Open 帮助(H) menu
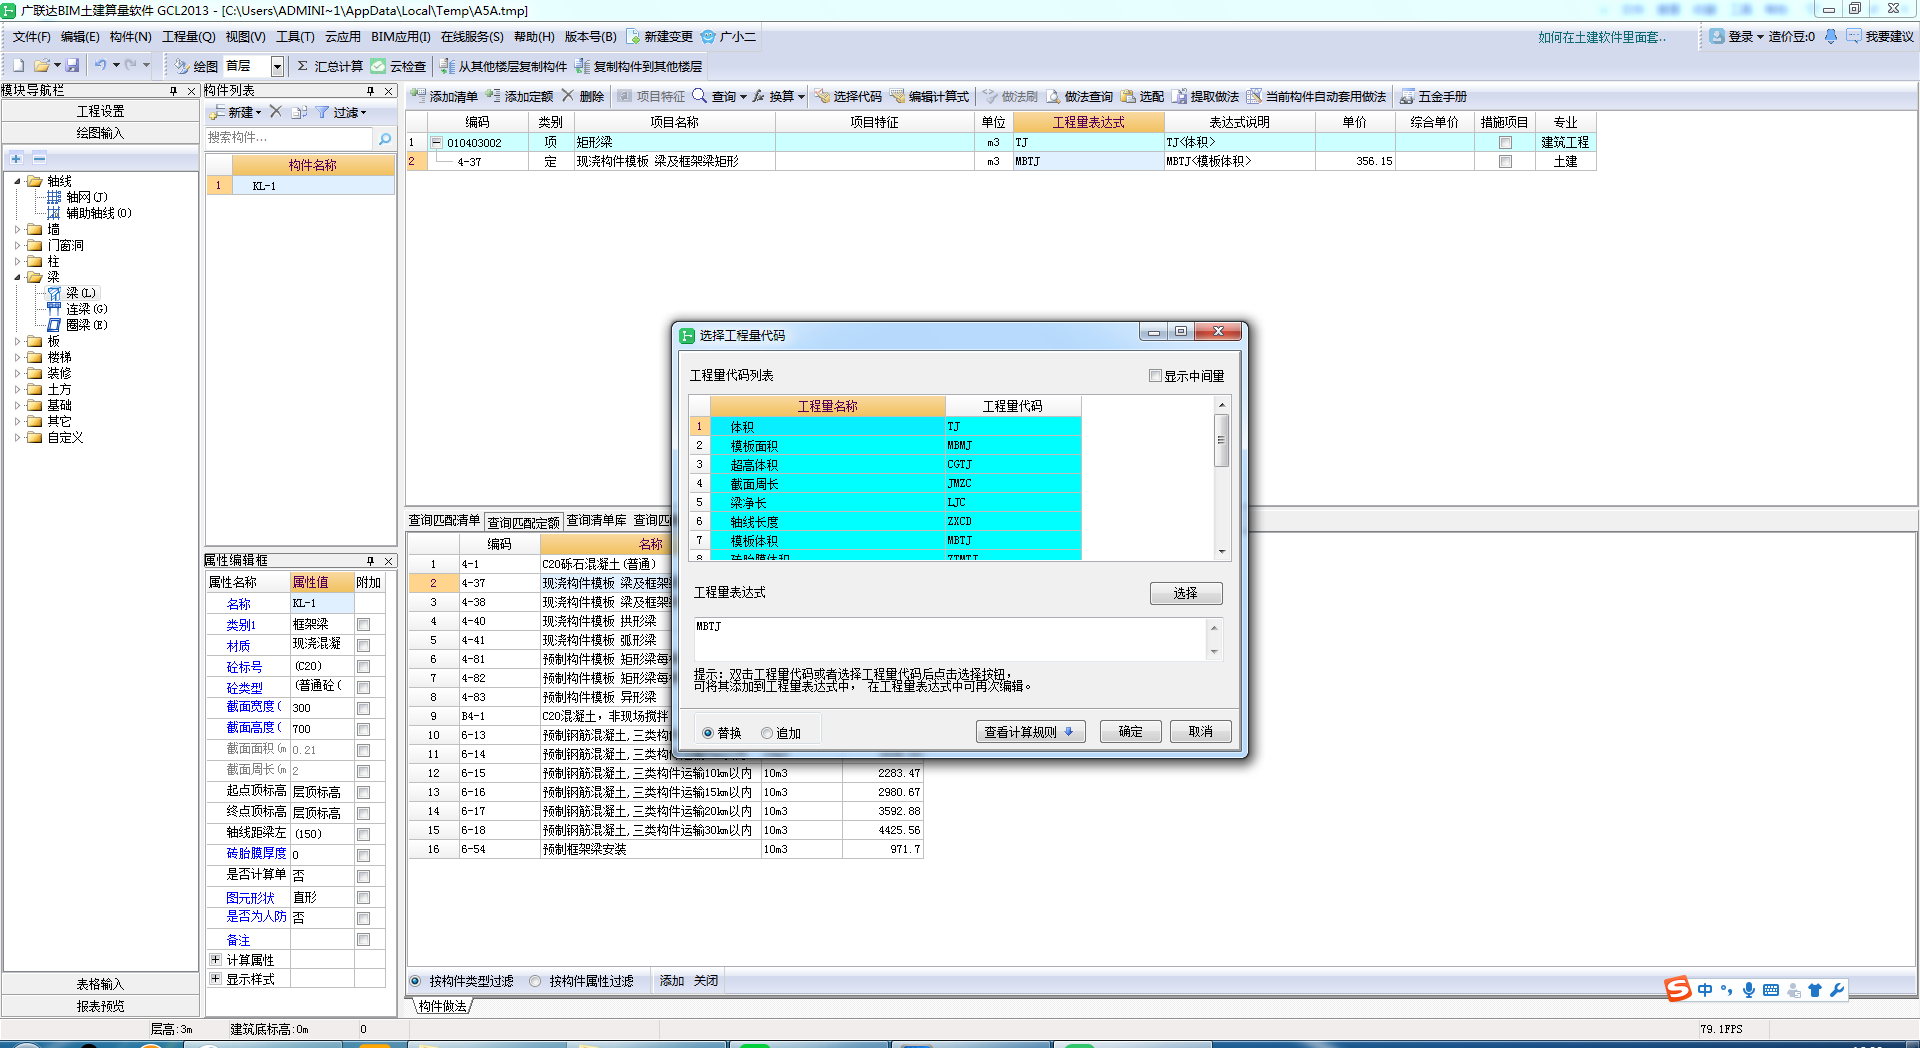Viewport: 1920px width, 1048px height. (534, 36)
